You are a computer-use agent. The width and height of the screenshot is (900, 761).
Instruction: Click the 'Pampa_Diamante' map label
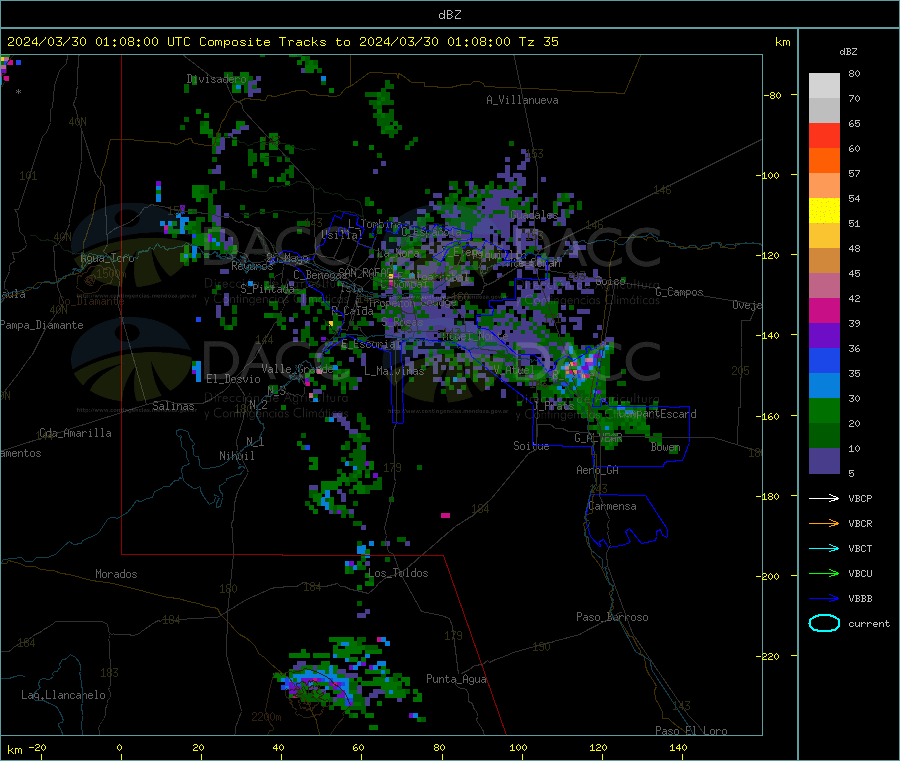click(x=41, y=325)
